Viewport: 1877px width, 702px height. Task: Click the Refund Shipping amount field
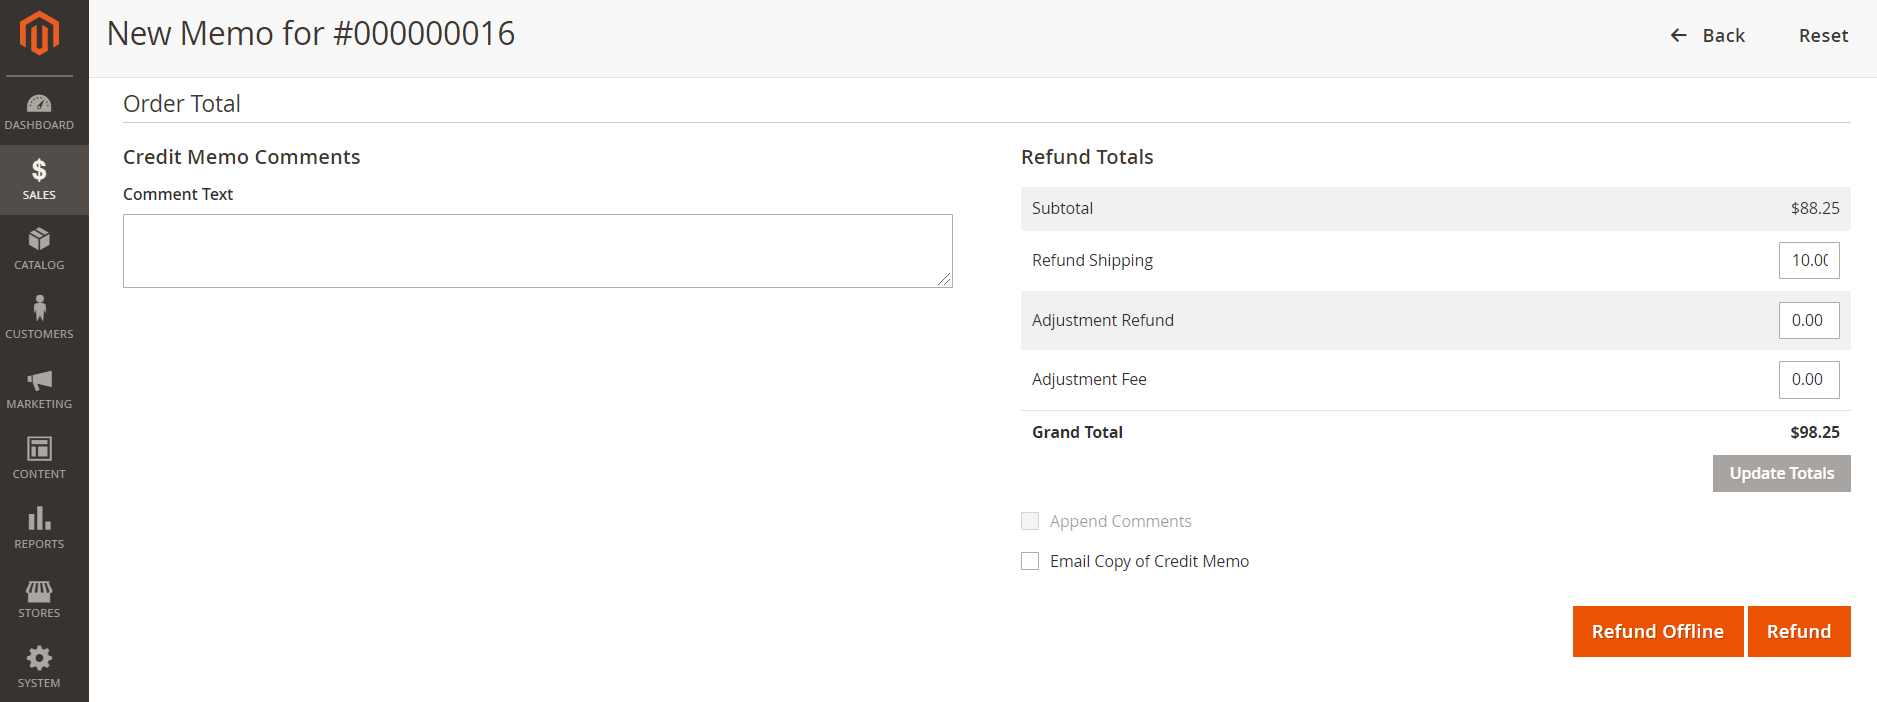(1808, 261)
